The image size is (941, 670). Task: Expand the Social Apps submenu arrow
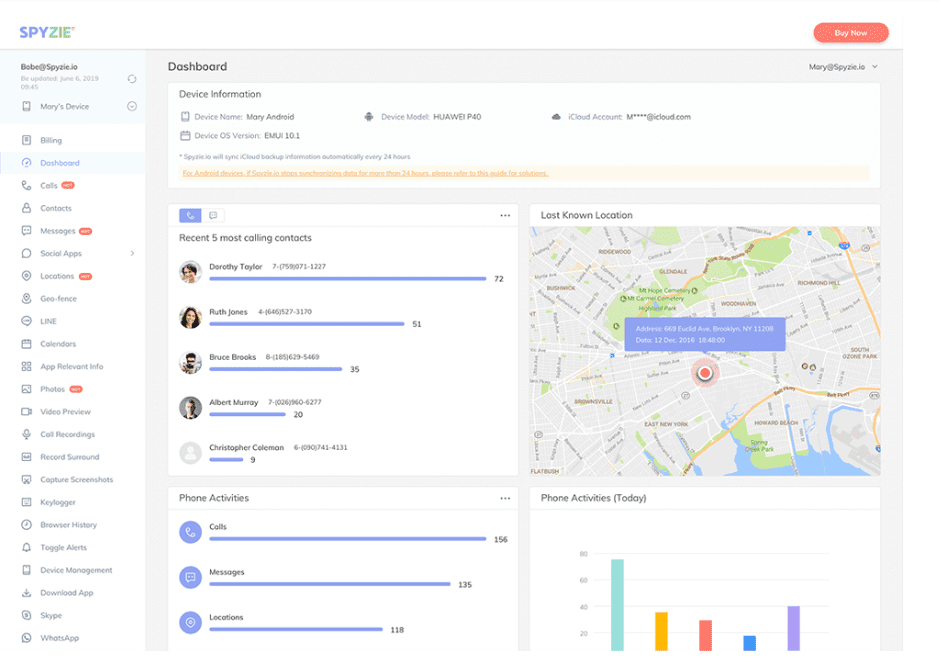(x=132, y=253)
